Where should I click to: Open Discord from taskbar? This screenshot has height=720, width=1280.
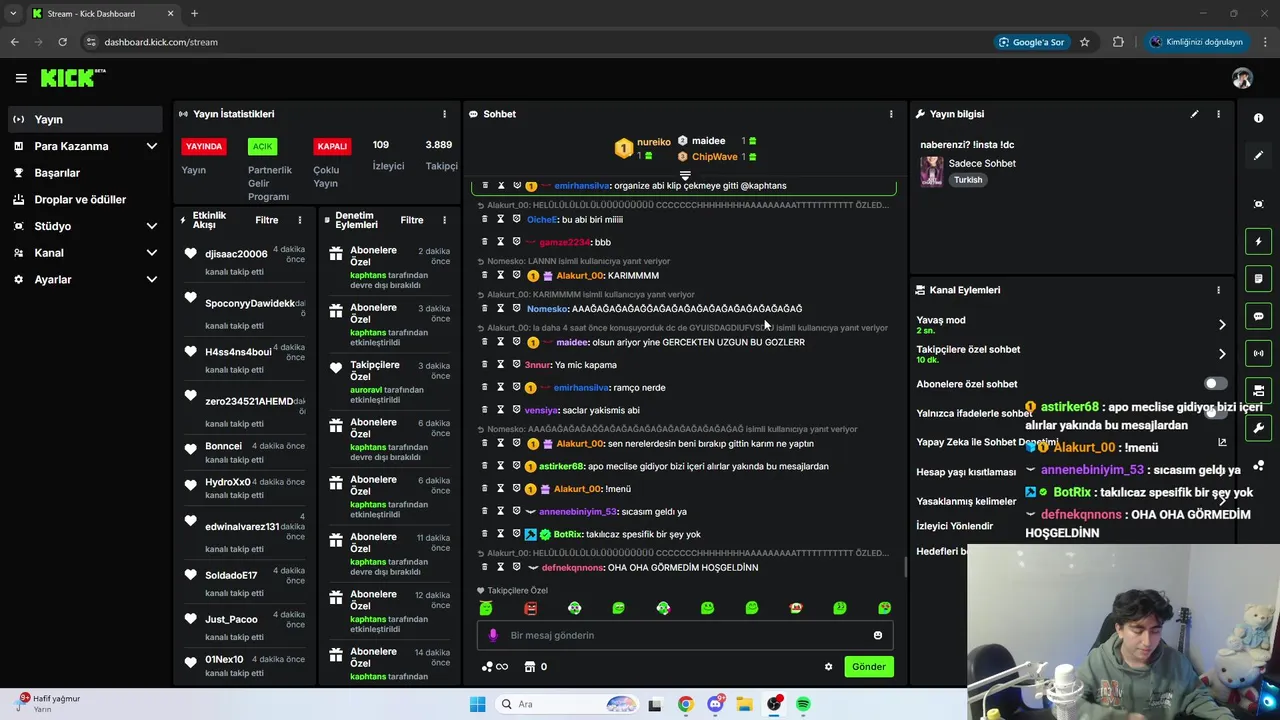[715, 704]
